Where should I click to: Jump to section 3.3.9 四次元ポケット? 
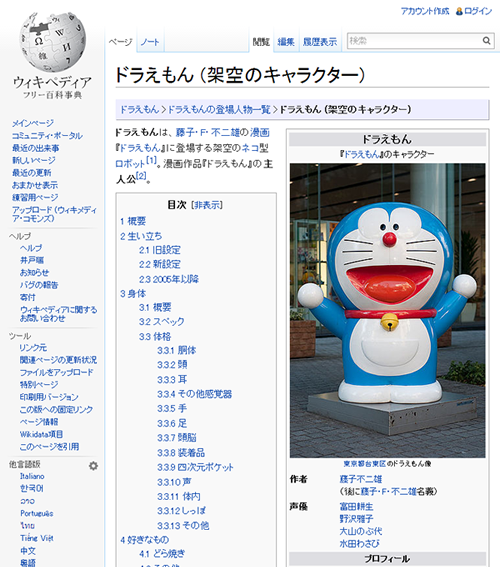click(x=195, y=467)
